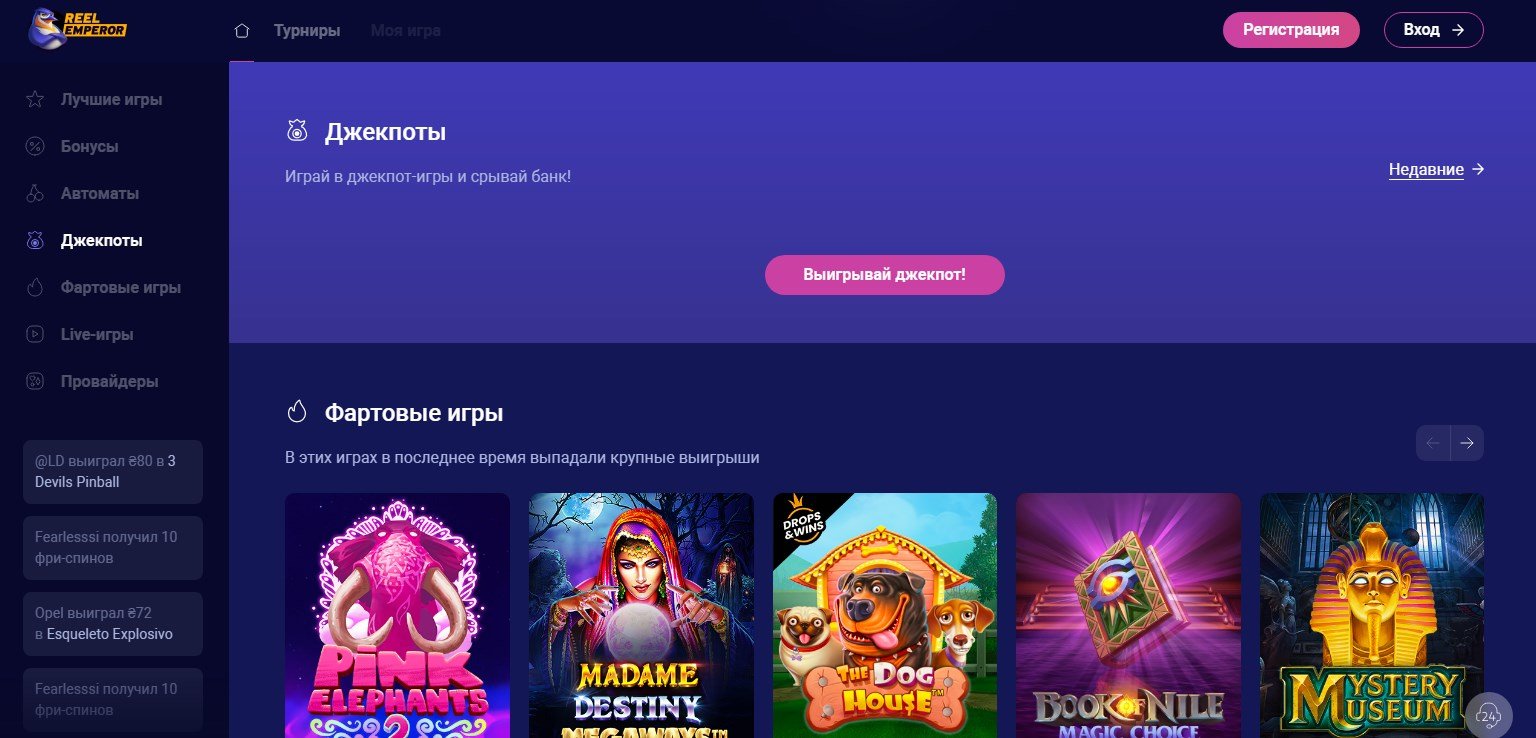The height and width of the screenshot is (738, 1536).
Task: Open the Pink Elephants 2 game thumbnail
Action: [397, 615]
